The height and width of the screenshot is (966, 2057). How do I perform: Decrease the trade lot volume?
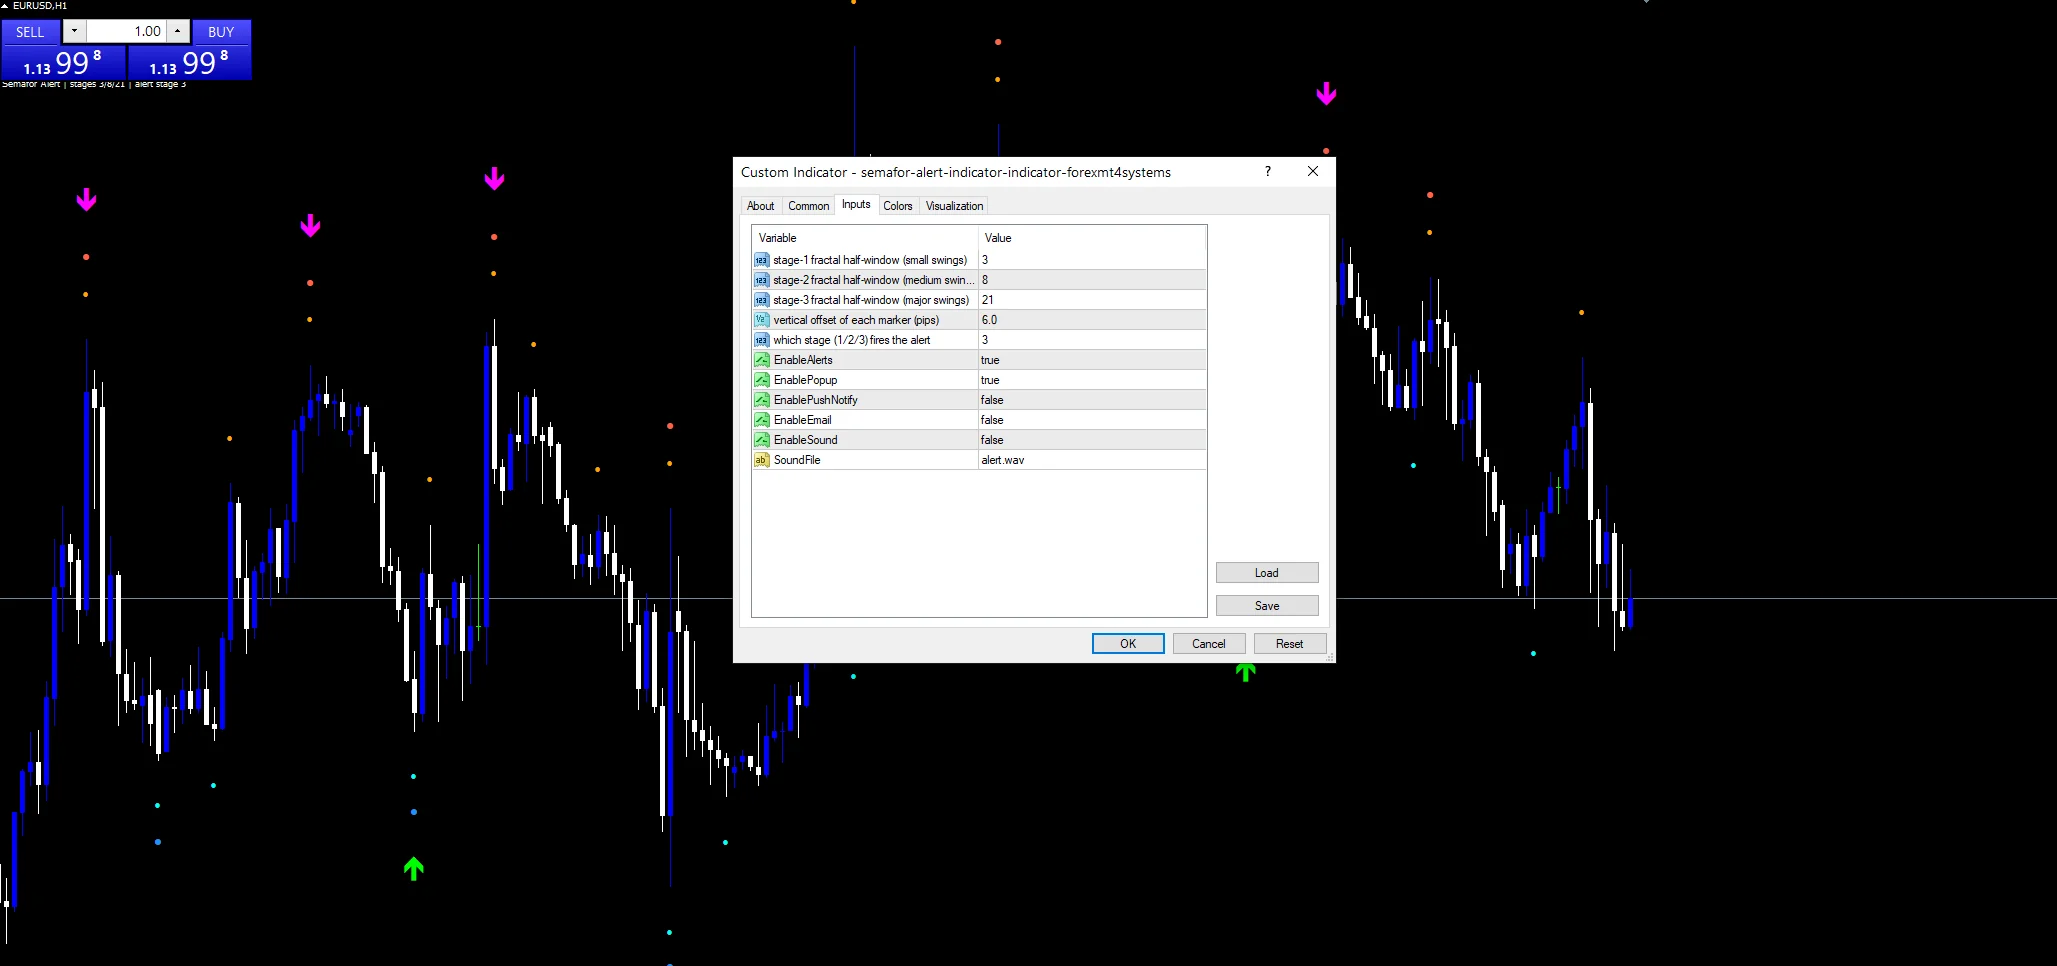[x=74, y=31]
